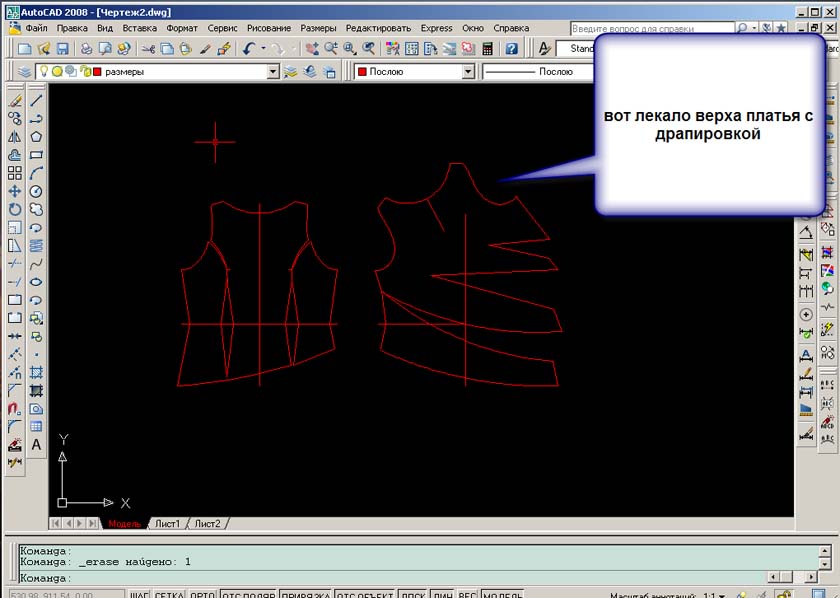Screen dimensions: 840x598
Task: Select the Revision Cloud tool
Action: 36,210
